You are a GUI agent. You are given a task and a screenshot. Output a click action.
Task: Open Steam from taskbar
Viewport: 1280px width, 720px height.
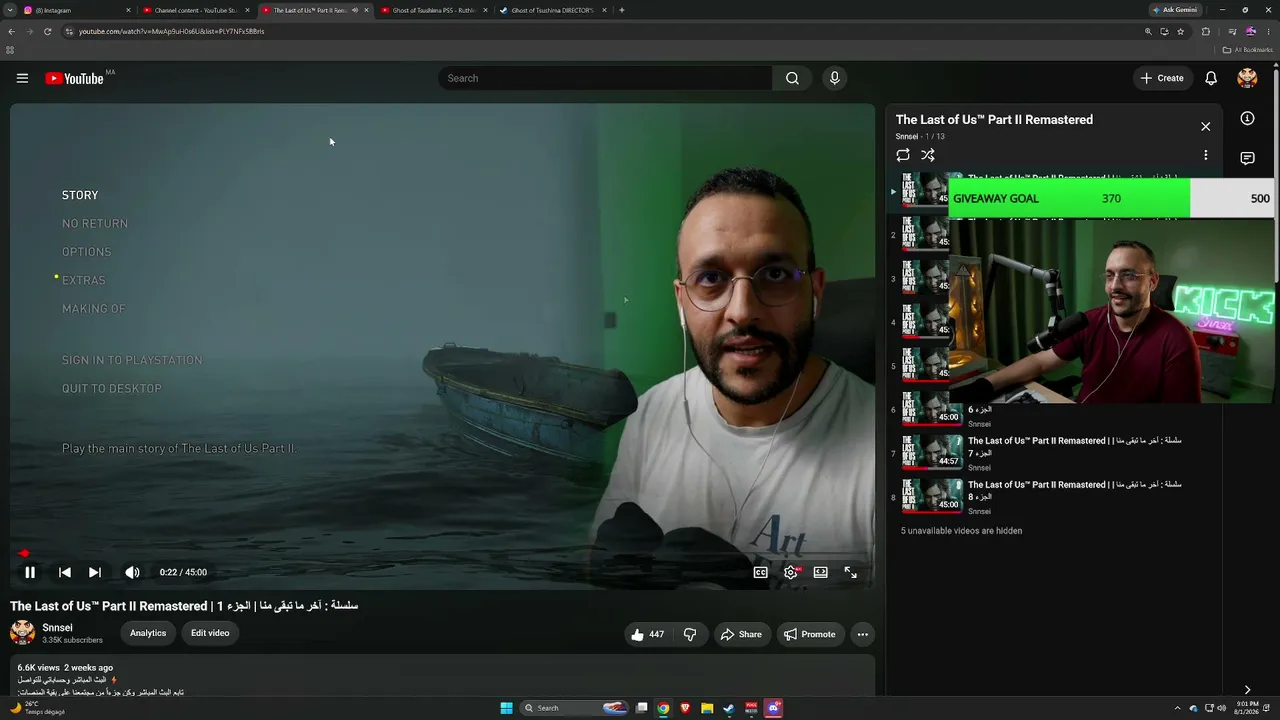pyautogui.click(x=729, y=708)
